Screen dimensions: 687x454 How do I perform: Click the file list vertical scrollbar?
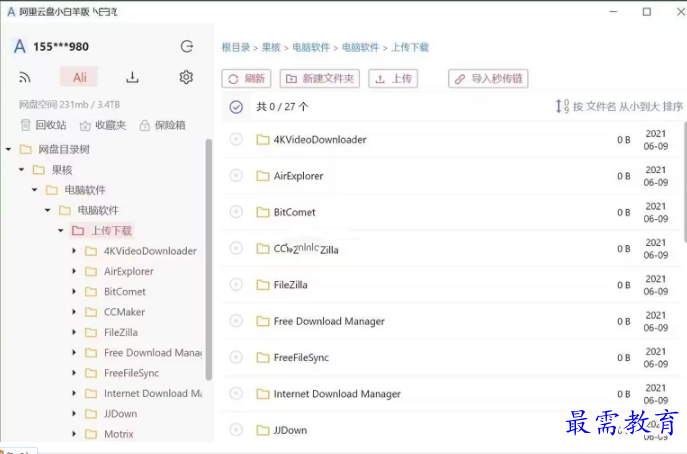[685, 181]
